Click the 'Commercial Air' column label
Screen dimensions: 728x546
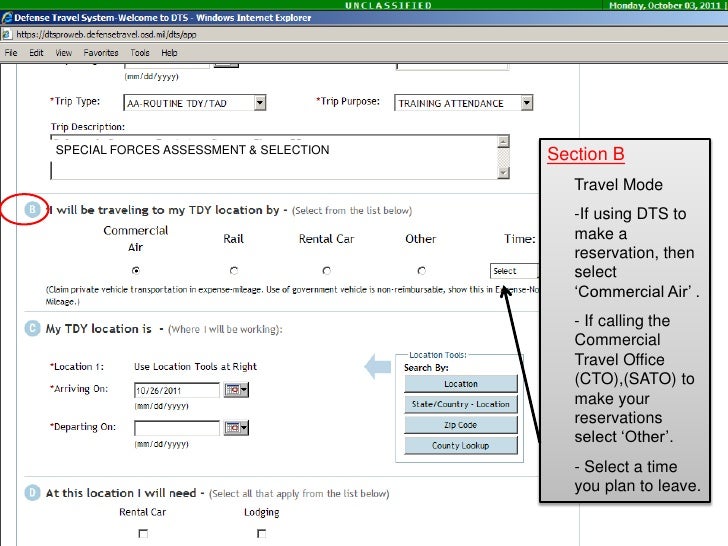click(136, 239)
